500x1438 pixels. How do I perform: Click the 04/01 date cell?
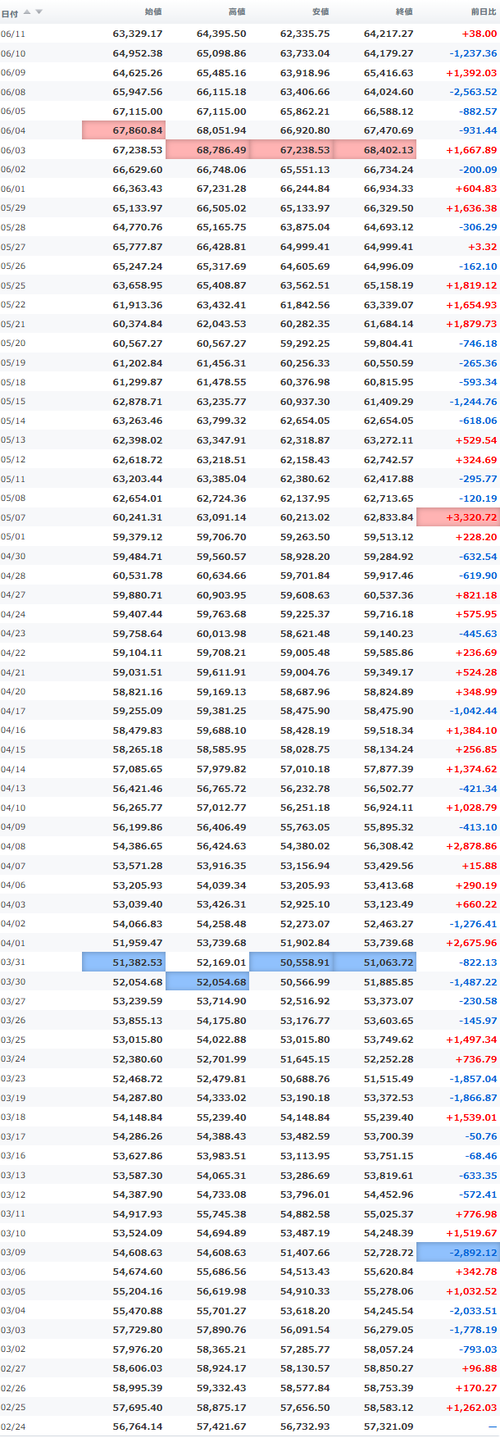[13, 941]
